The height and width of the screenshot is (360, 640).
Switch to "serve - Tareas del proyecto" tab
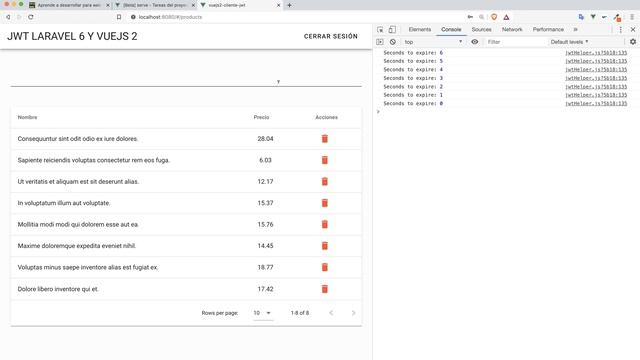(x=154, y=5)
